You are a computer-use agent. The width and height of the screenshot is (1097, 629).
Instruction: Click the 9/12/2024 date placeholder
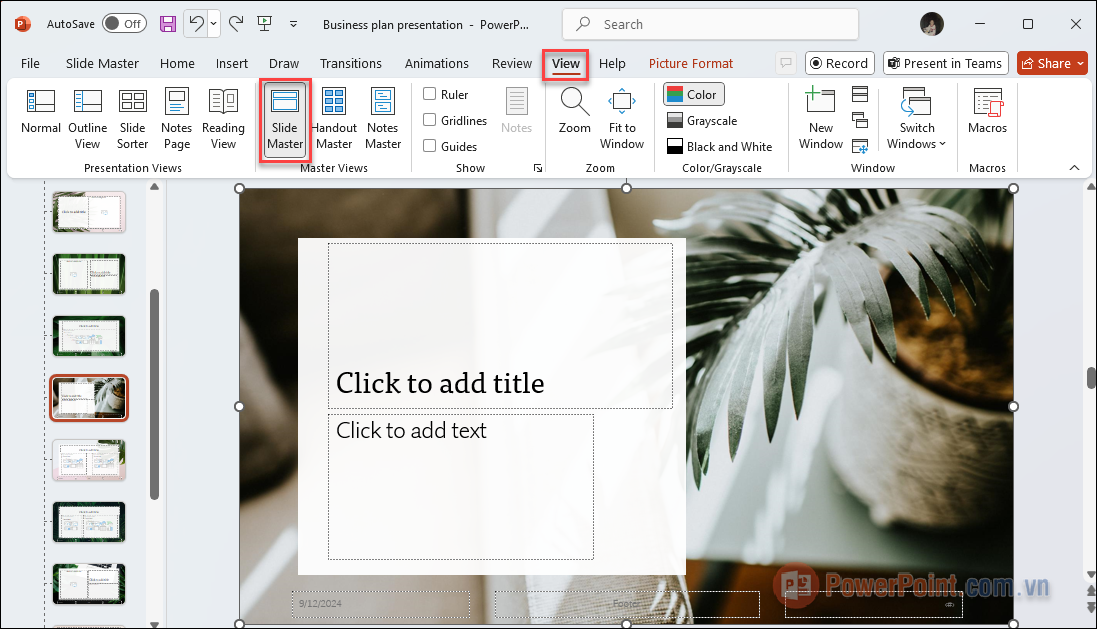(381, 604)
